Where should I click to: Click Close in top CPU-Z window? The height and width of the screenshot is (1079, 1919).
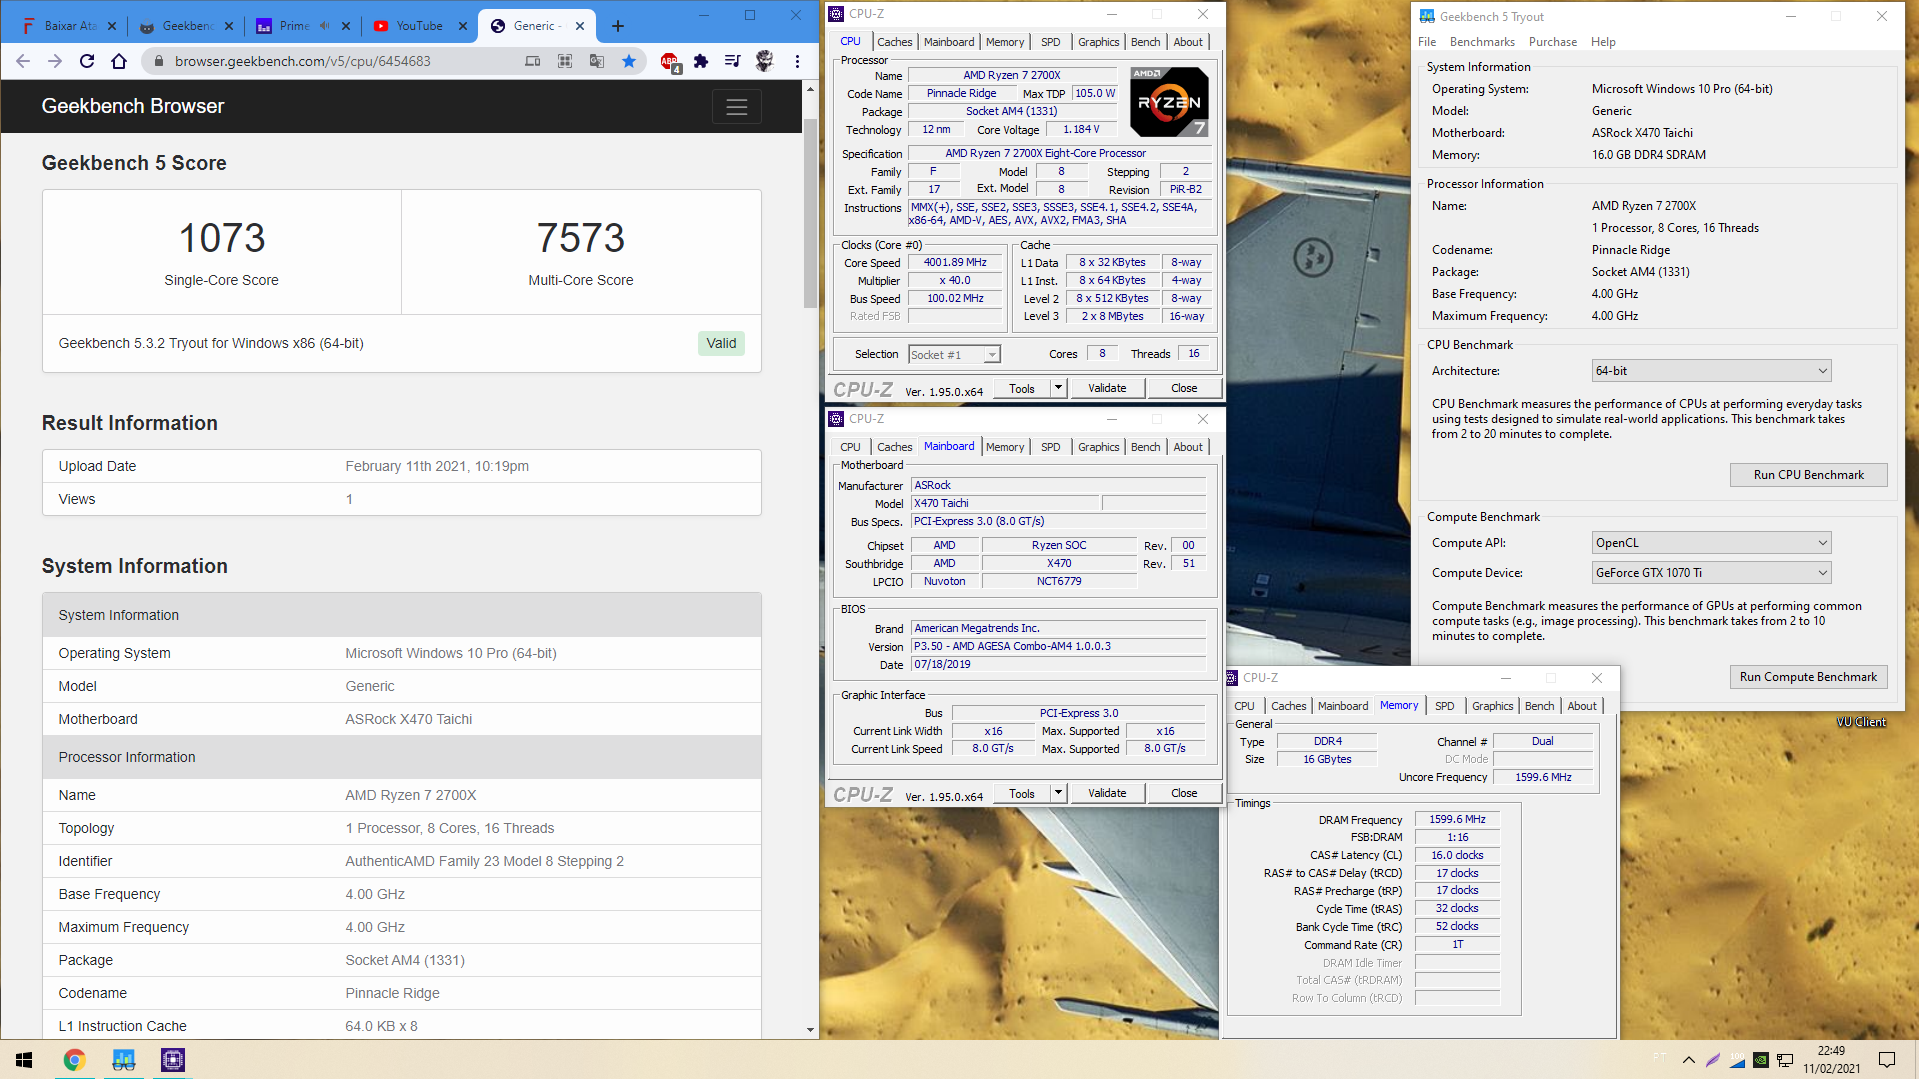[x=1183, y=388]
